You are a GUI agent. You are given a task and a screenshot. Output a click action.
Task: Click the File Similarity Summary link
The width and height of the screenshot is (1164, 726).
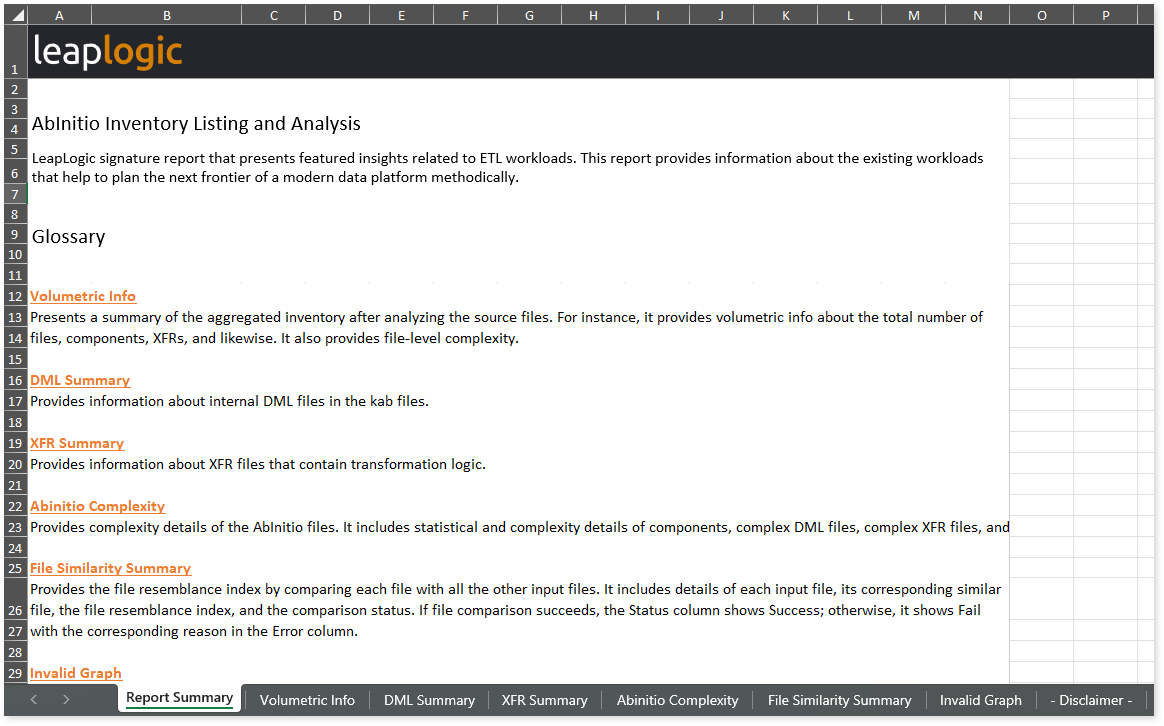[x=110, y=568]
